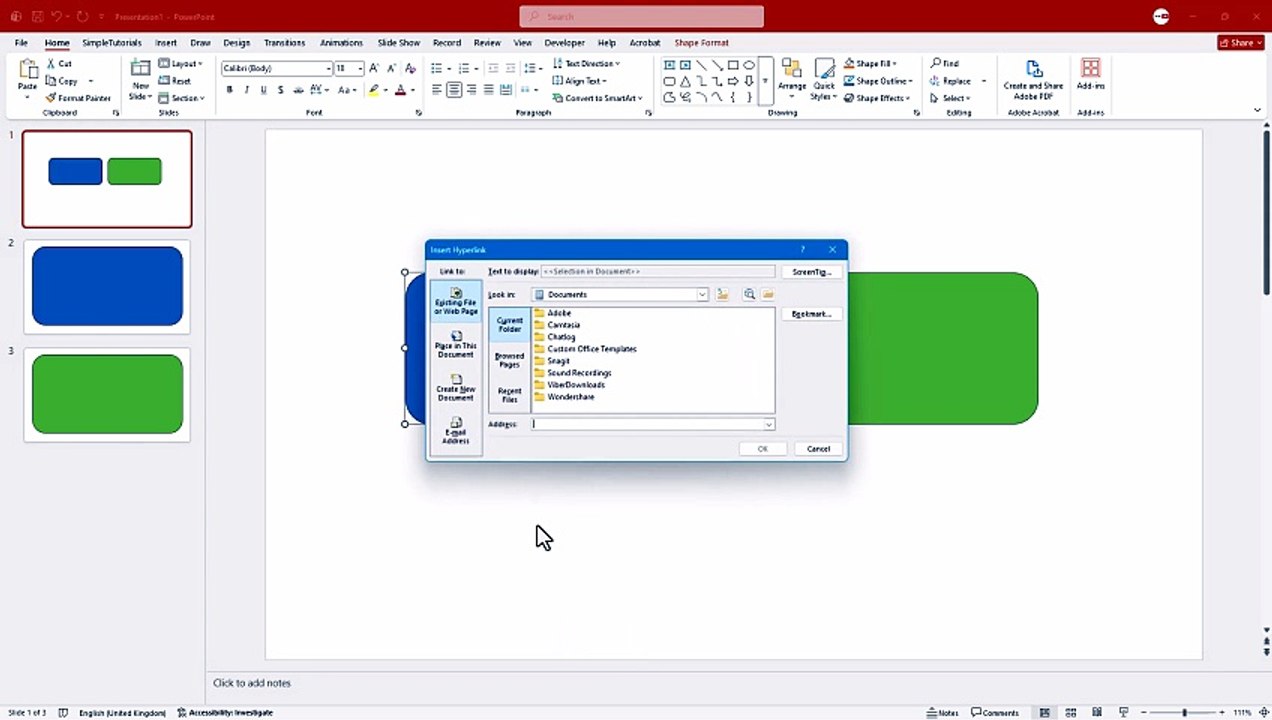Open the Design ribbon tab
Screen dimensions: 1272x720
(237, 43)
